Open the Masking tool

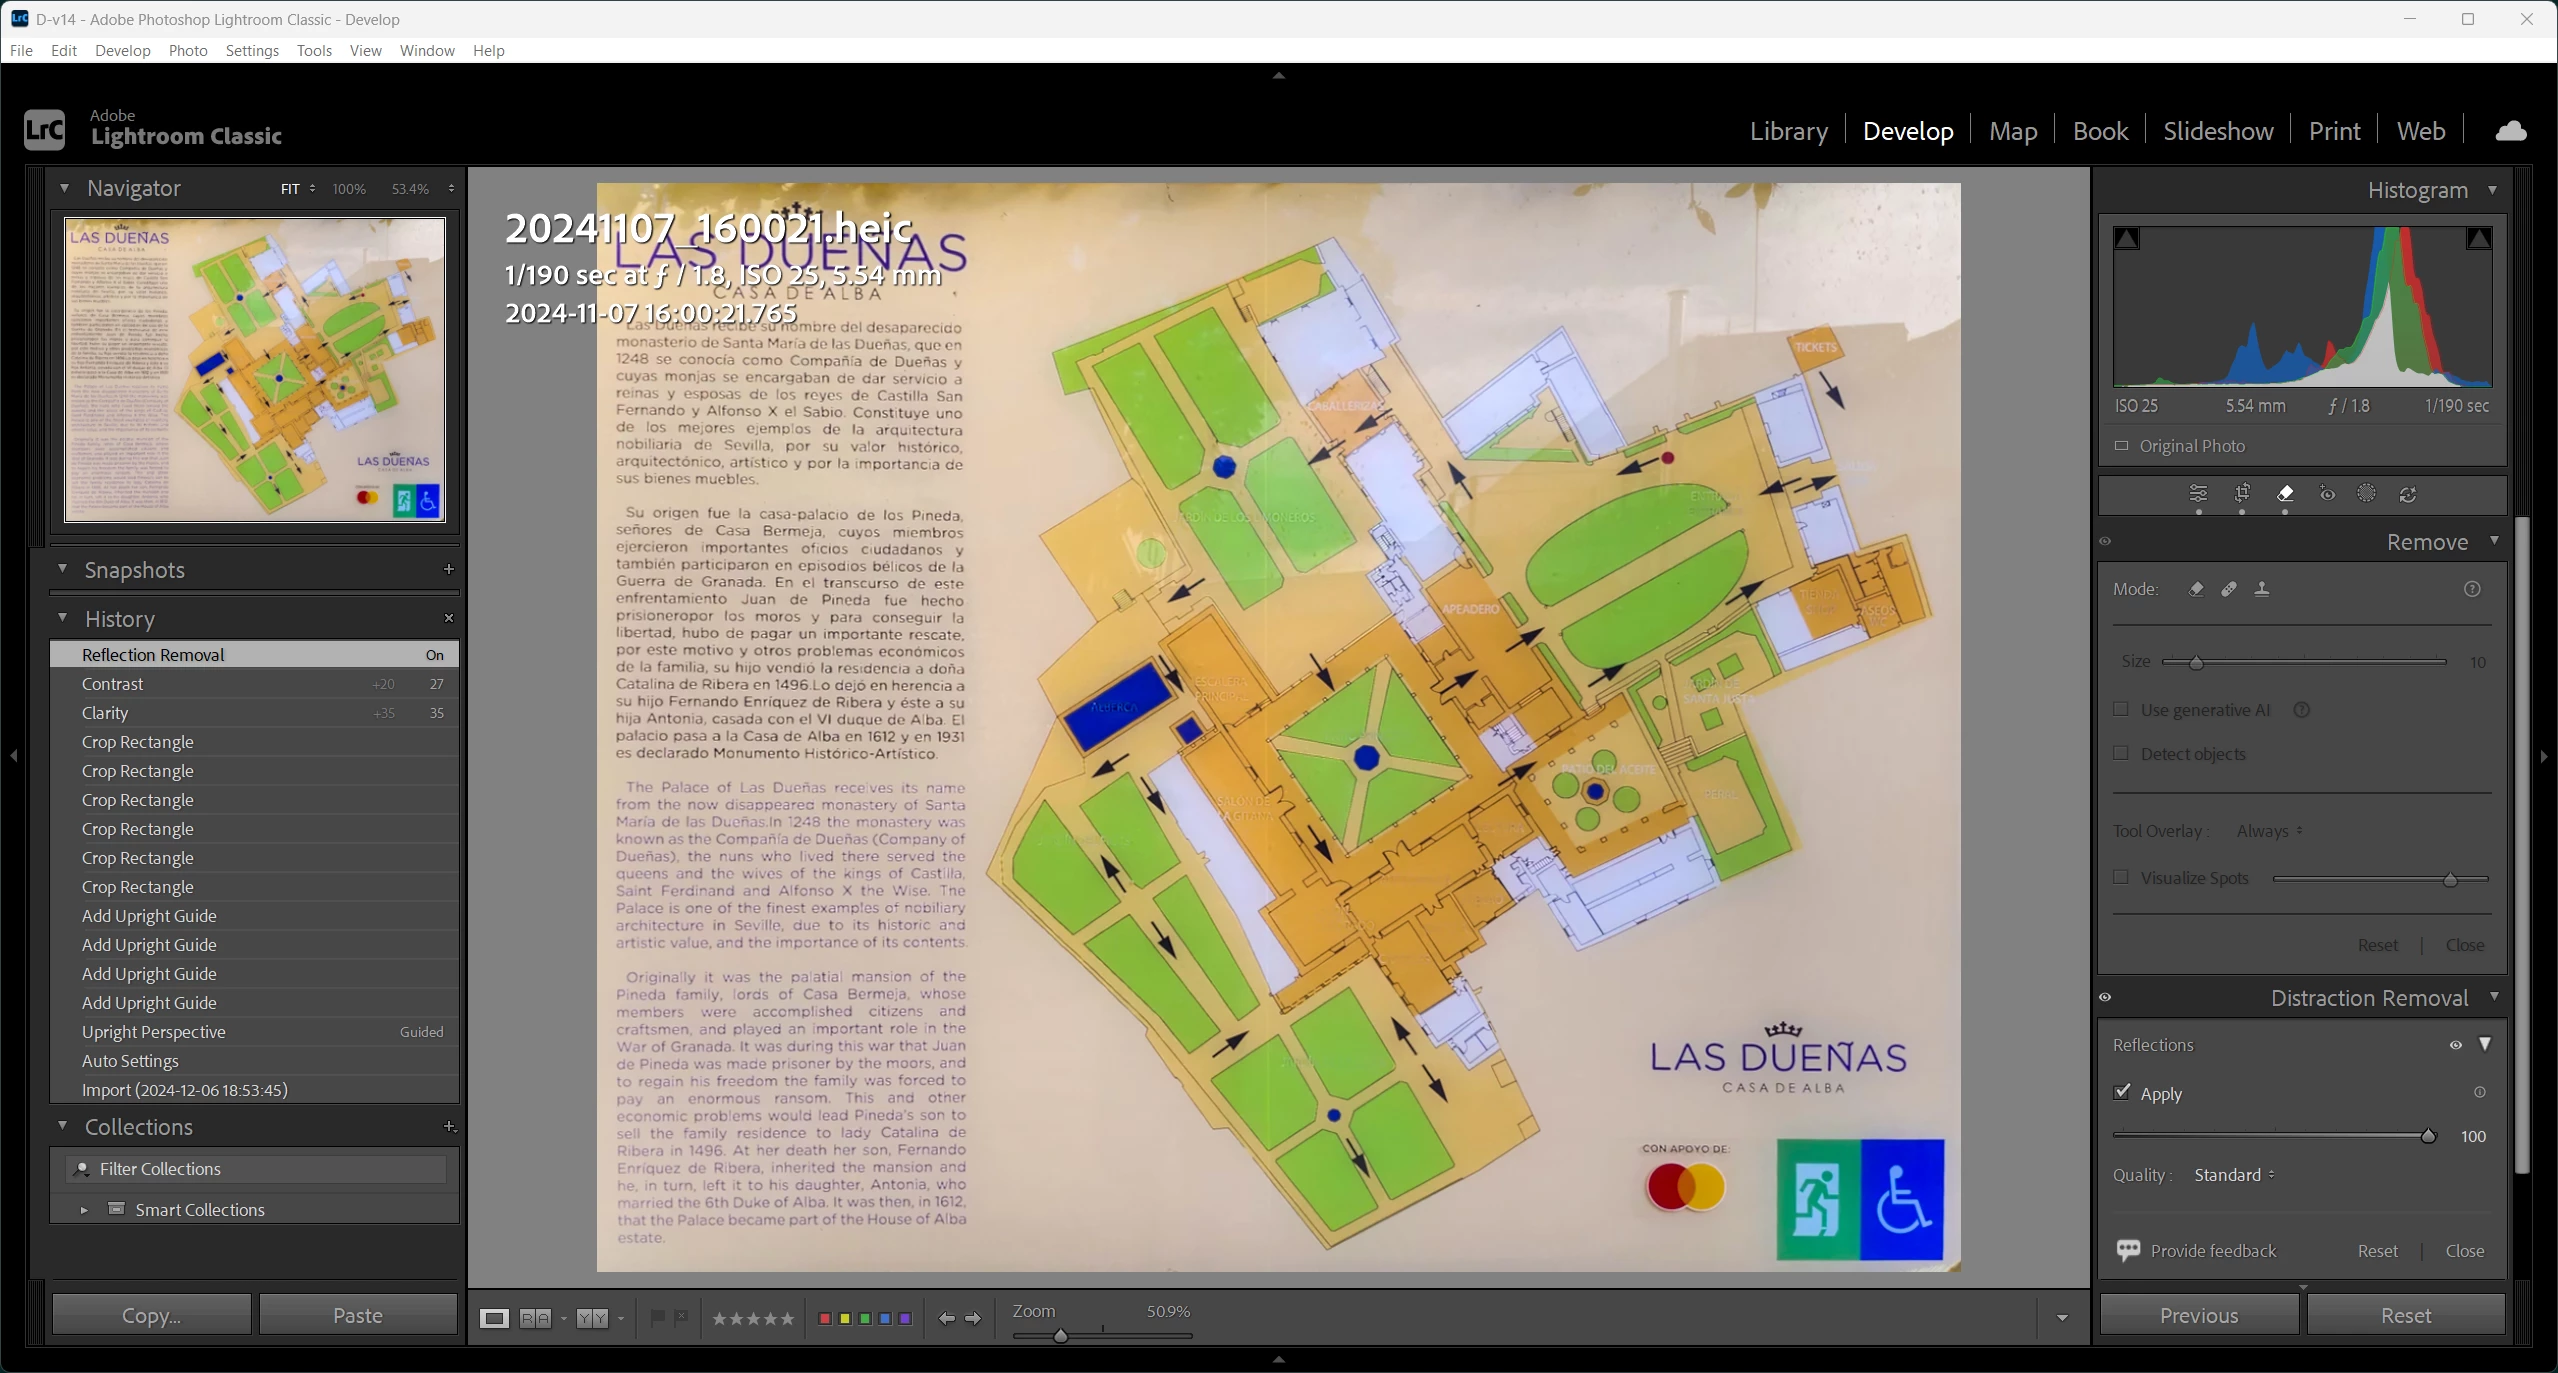(x=2366, y=494)
